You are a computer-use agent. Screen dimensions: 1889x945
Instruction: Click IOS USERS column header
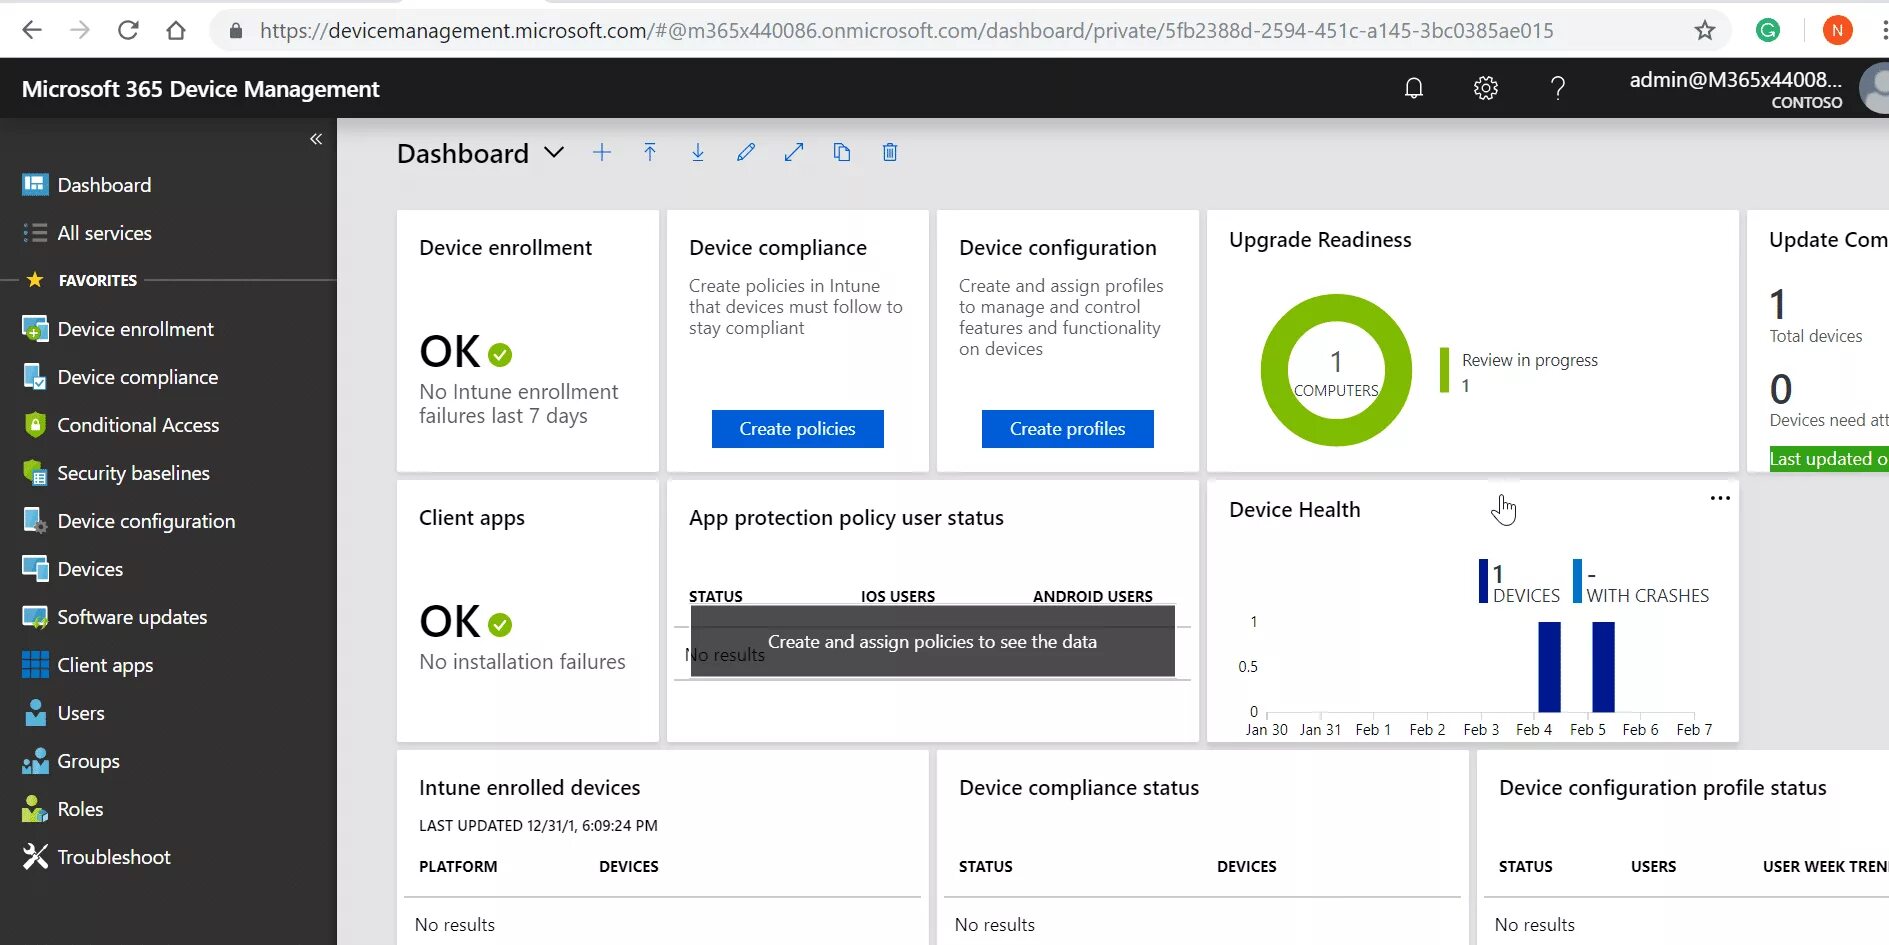coord(898,597)
